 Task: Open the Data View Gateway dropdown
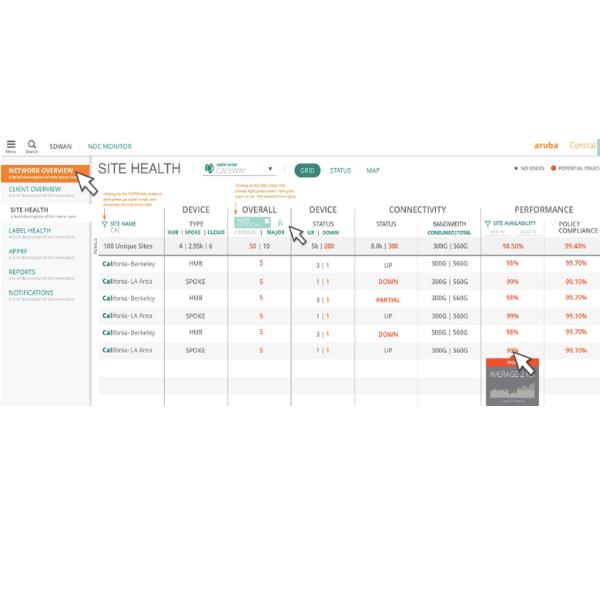[270, 170]
